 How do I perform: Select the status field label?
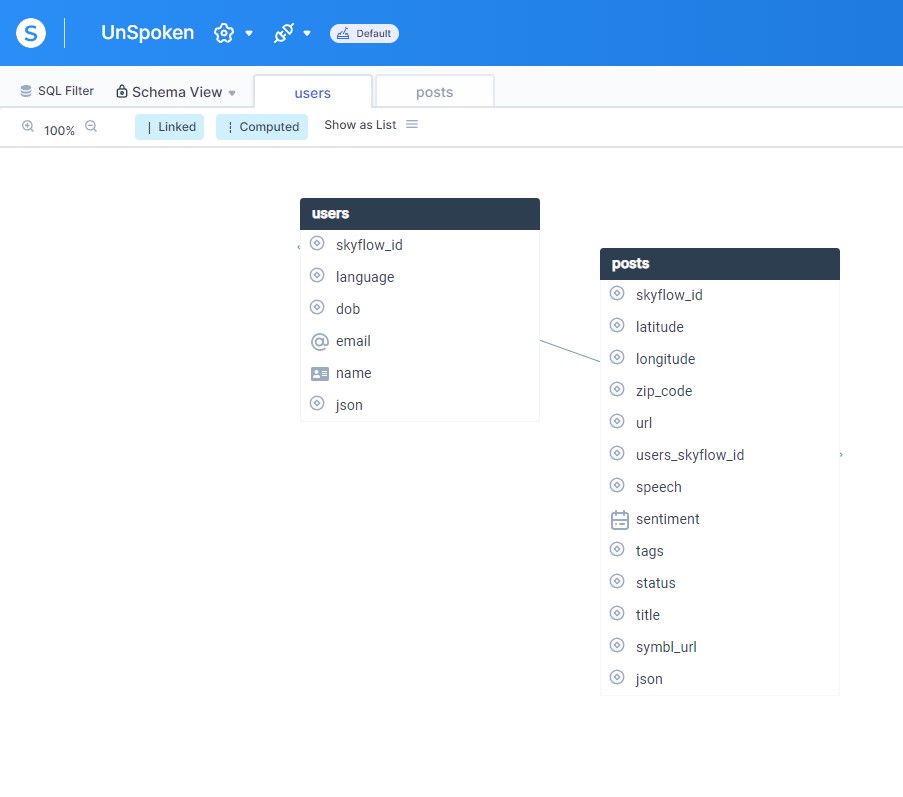coord(656,583)
